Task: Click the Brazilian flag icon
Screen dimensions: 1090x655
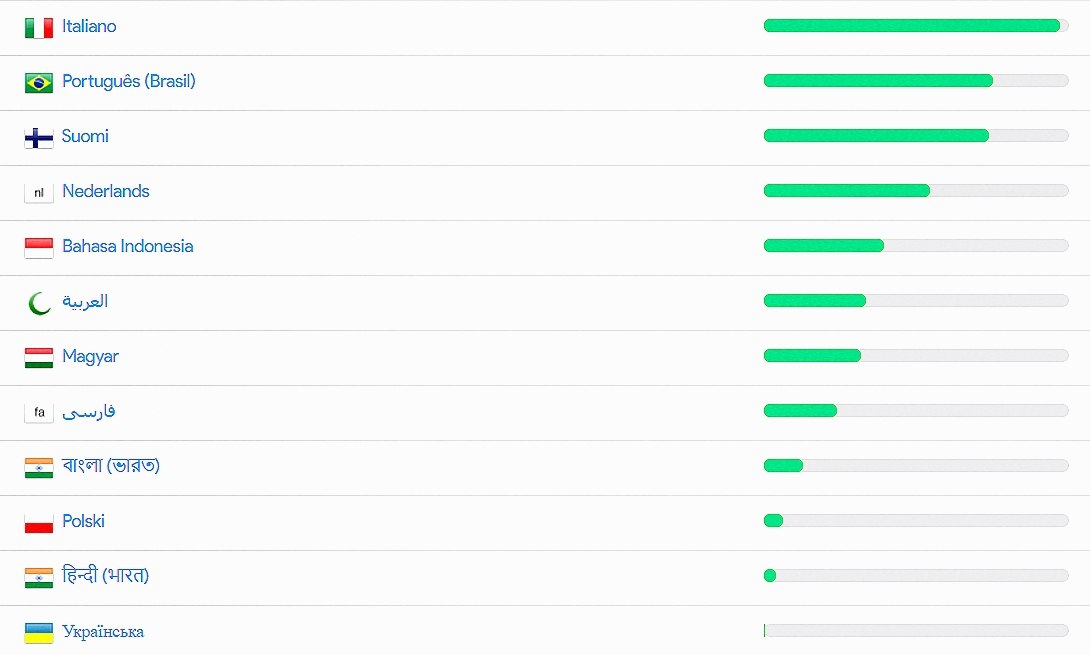Action: coord(39,82)
